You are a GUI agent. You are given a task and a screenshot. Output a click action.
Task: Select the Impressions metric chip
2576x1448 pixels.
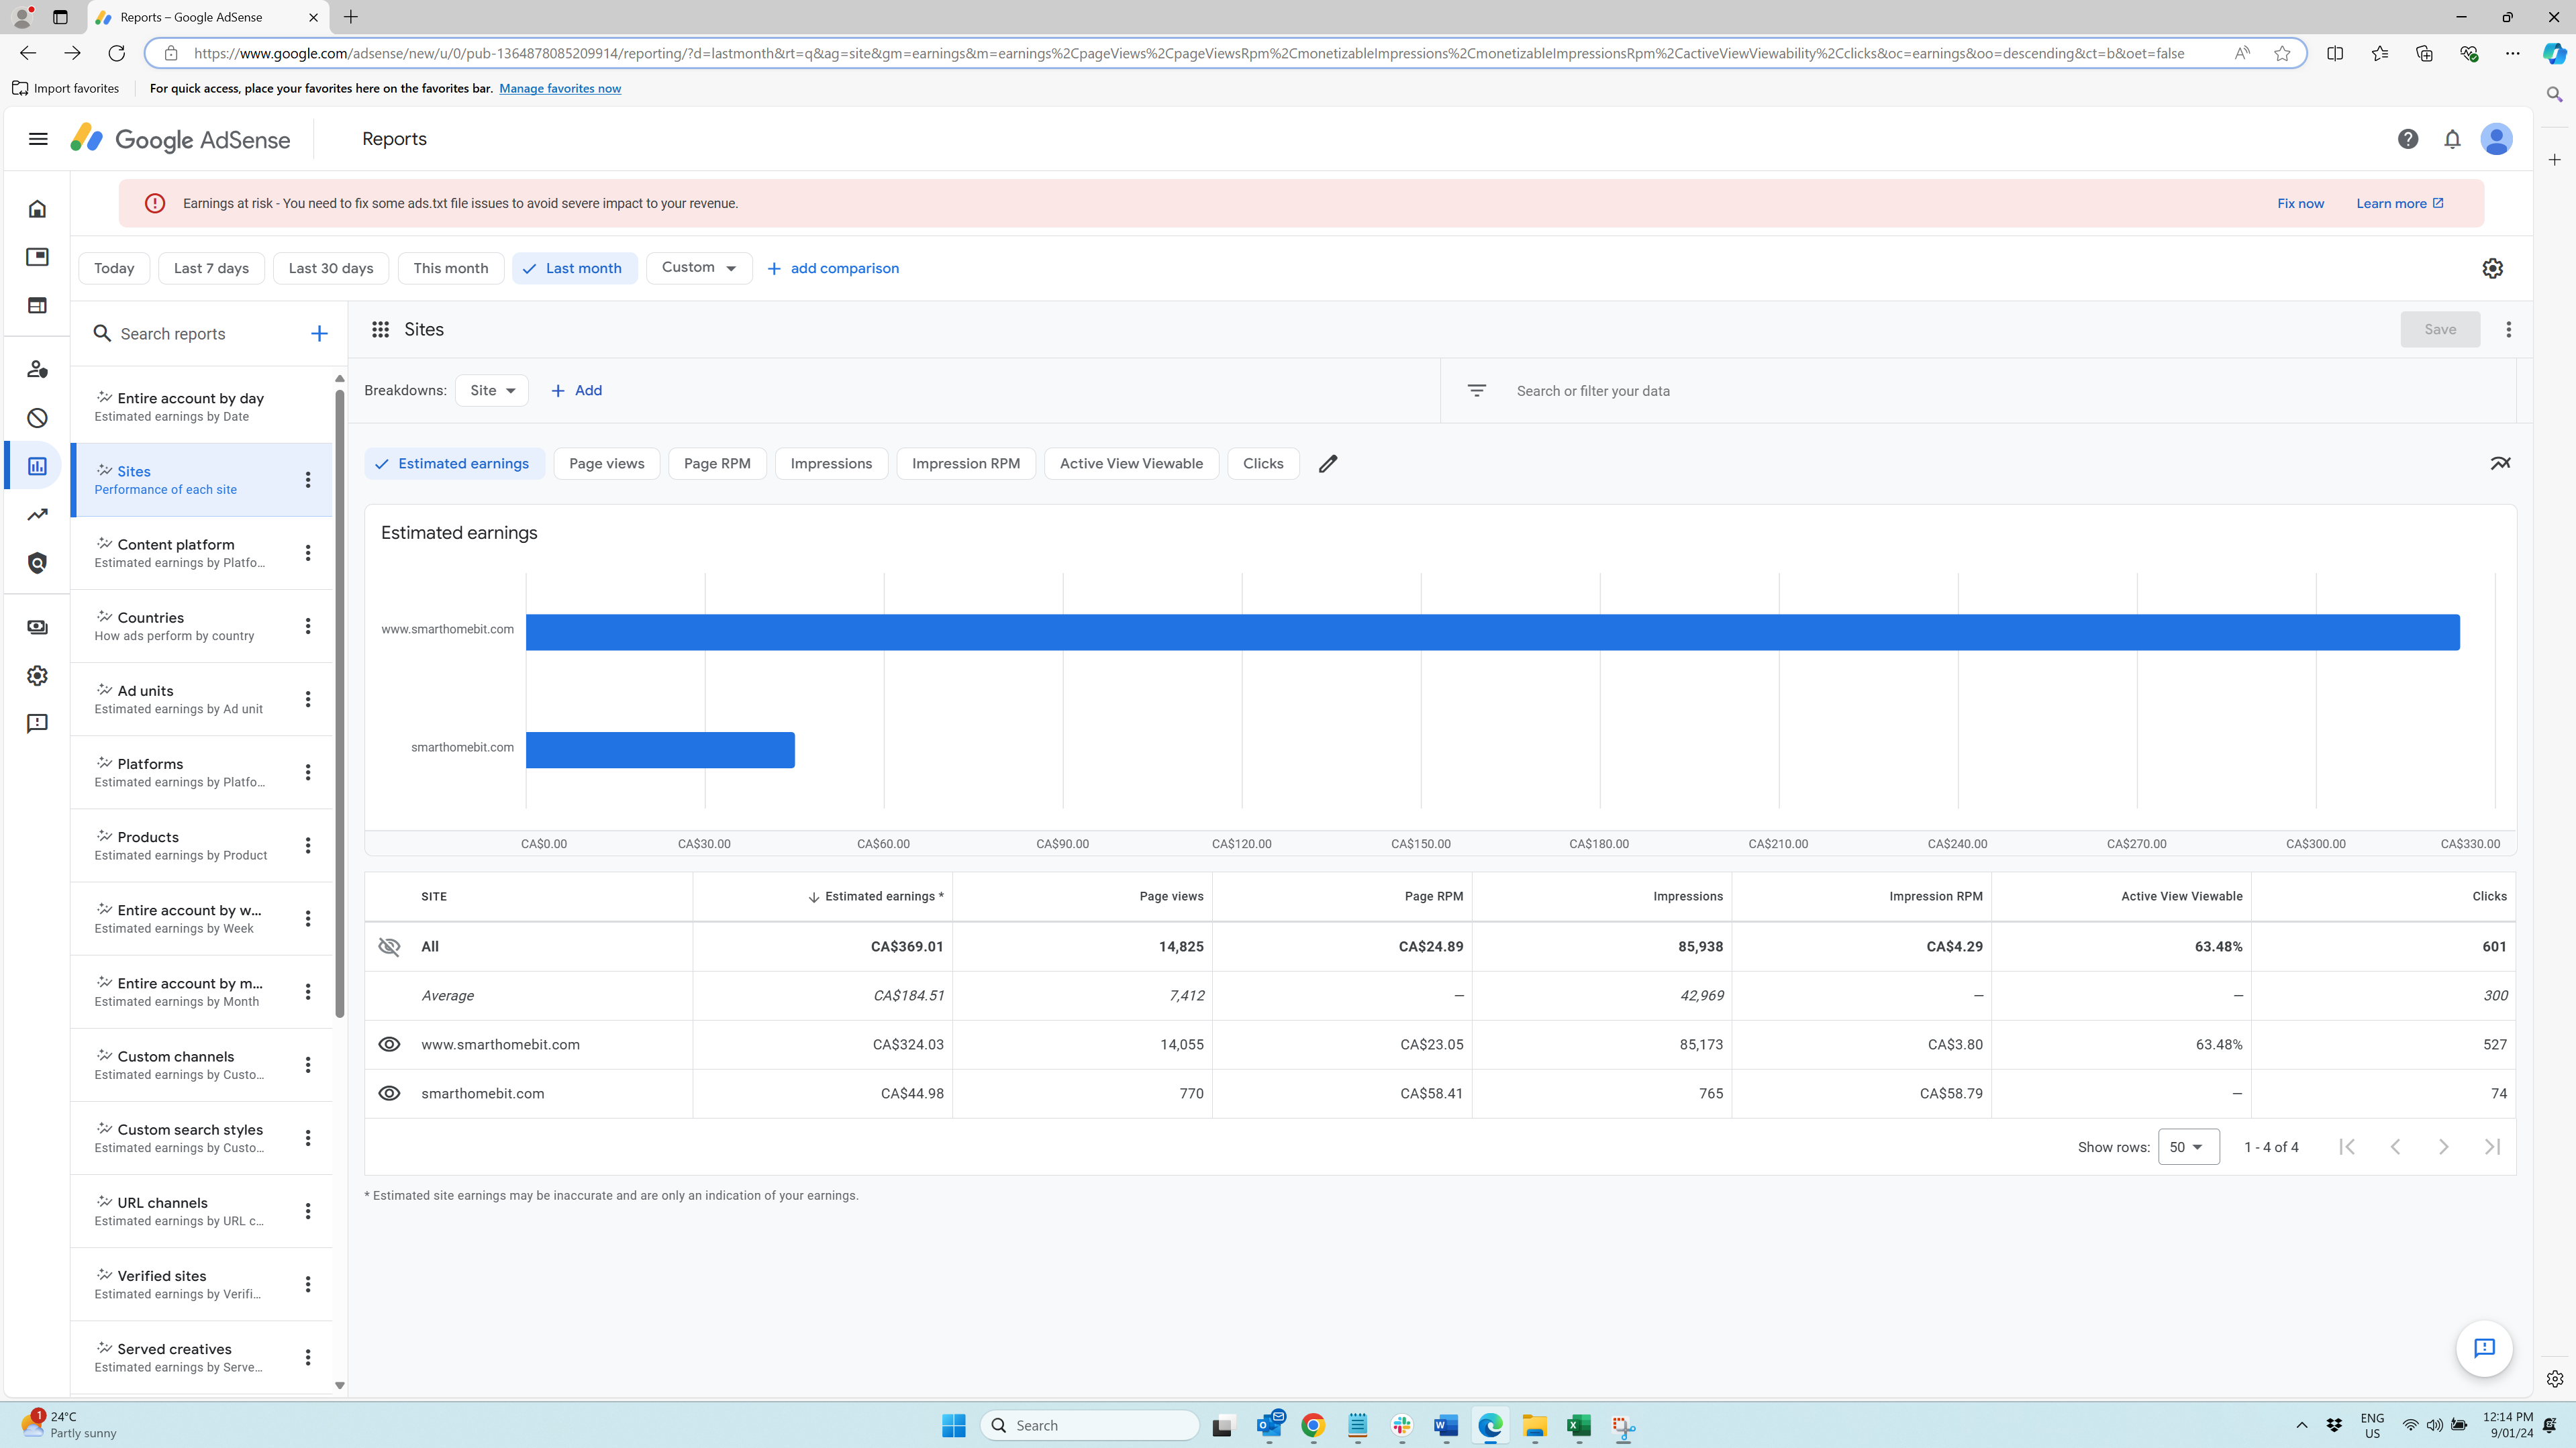tap(831, 464)
